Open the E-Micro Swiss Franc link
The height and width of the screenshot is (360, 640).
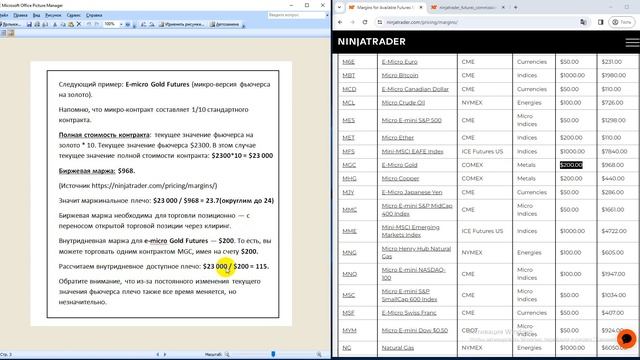coord(409,313)
